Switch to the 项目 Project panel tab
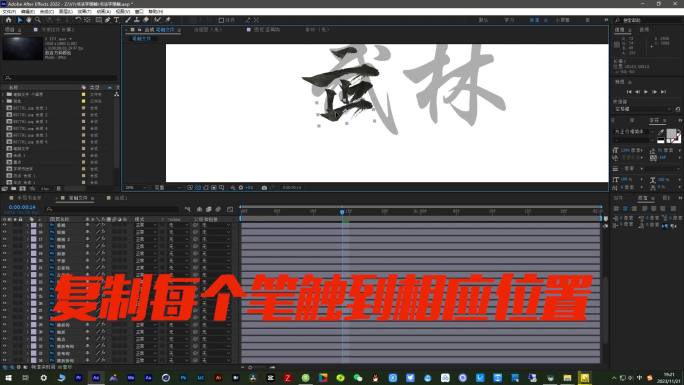Image resolution: width=684 pixels, height=385 pixels. click(x=10, y=30)
